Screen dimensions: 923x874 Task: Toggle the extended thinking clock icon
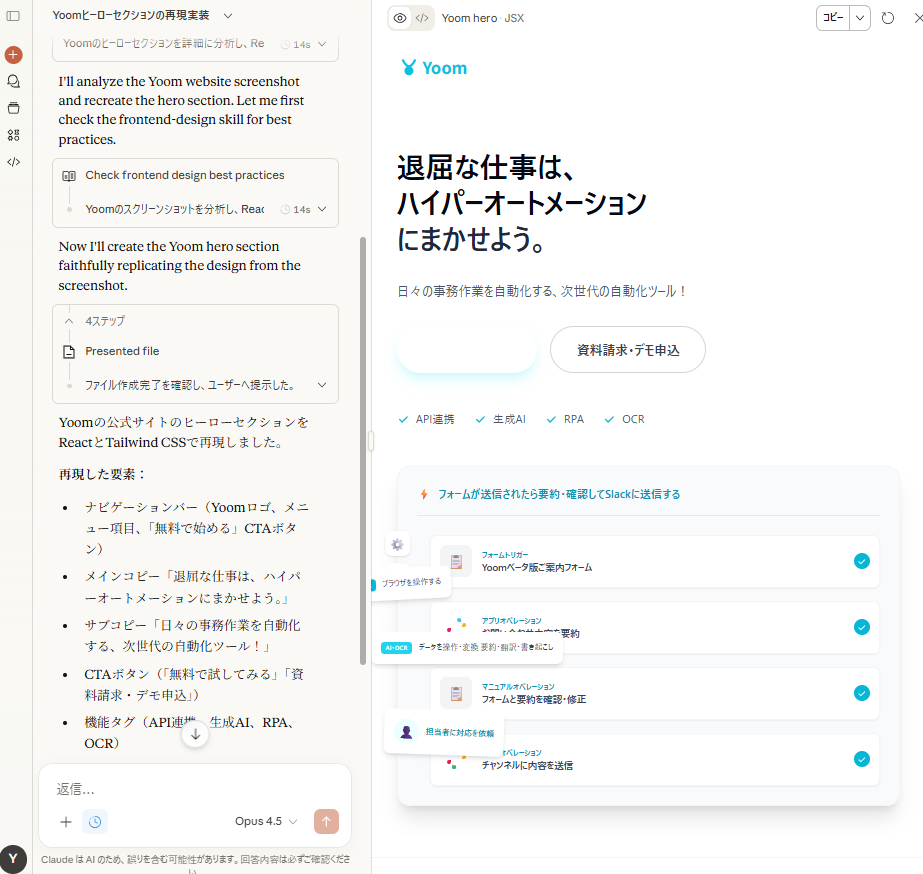click(x=95, y=822)
